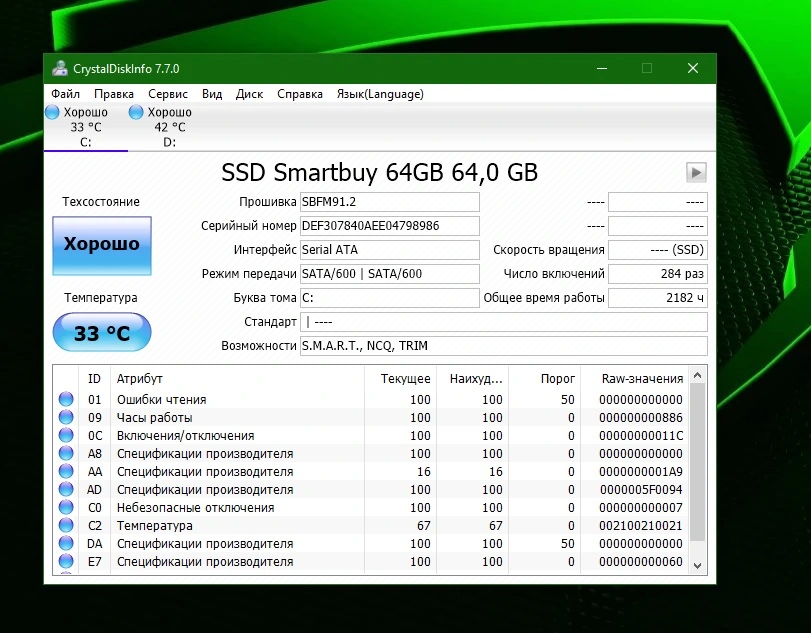Viewport: 811px width, 633px height.
Task: Select the Часы работы attribute row
Action: tap(371, 417)
